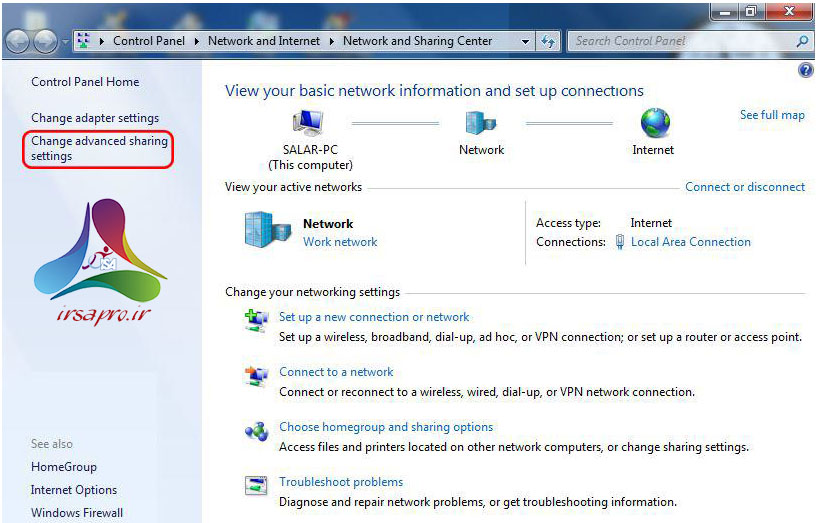The width and height of the screenshot is (818, 523).
Task: Expand arrow after Control Panel breadcrumb
Action: pyautogui.click(x=197, y=41)
